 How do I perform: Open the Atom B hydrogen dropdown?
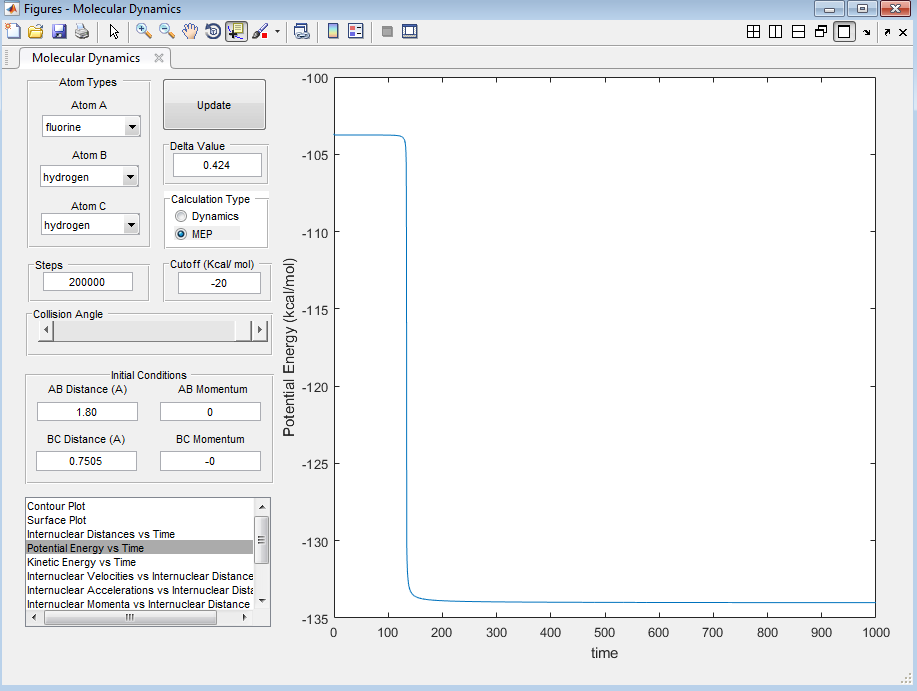[129, 177]
